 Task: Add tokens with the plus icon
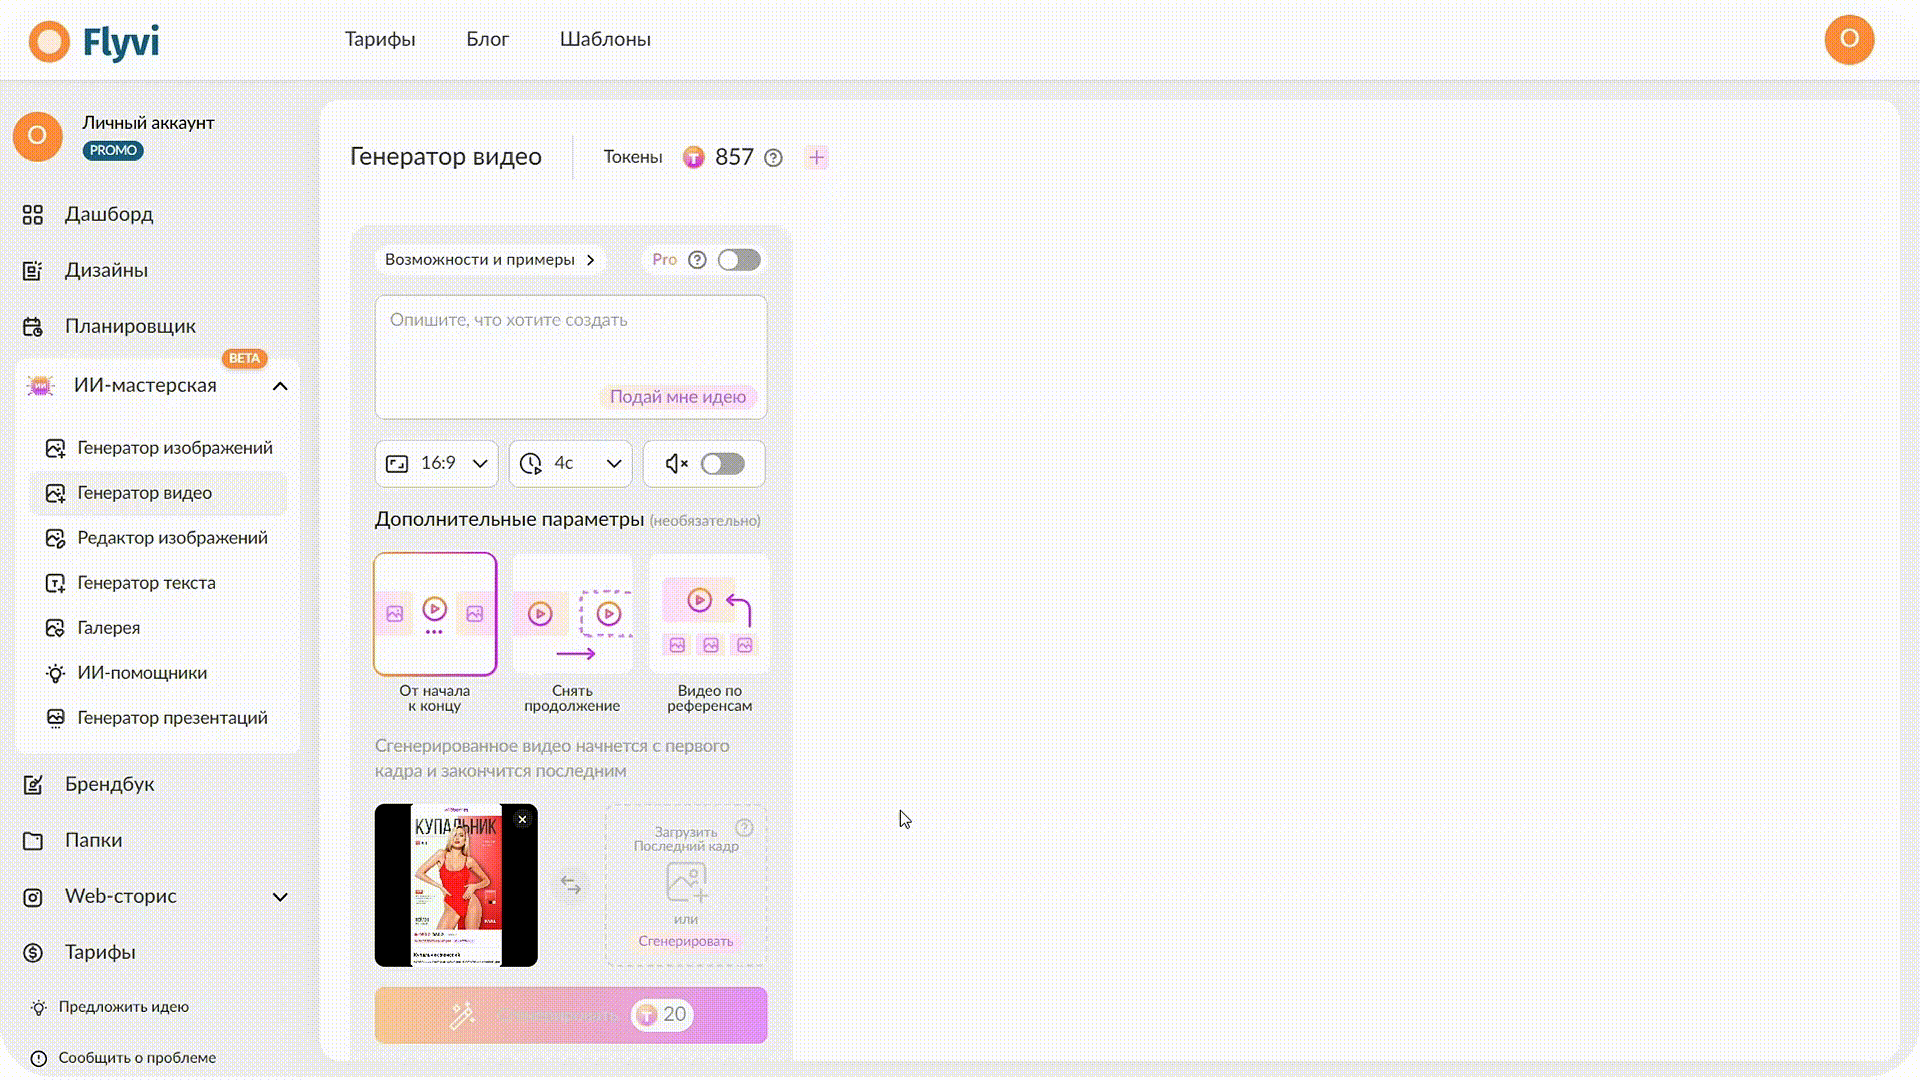click(816, 158)
